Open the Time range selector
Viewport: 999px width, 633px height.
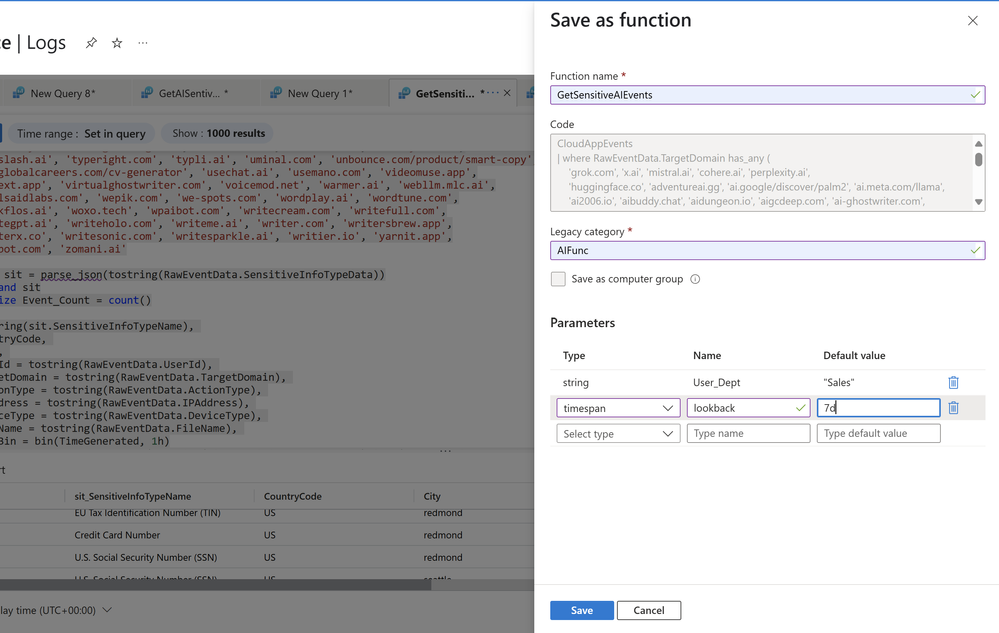[81, 133]
